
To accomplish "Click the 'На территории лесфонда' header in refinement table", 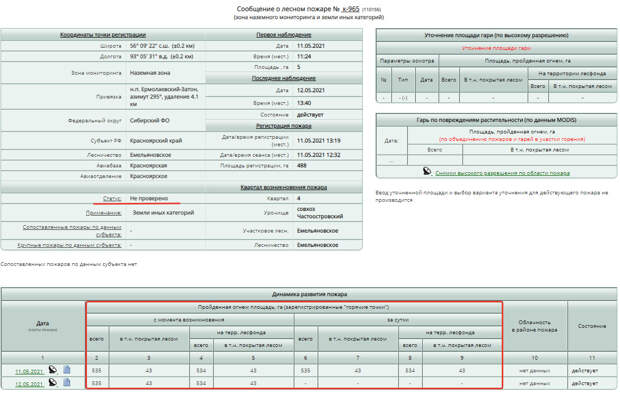I will (572, 74).
